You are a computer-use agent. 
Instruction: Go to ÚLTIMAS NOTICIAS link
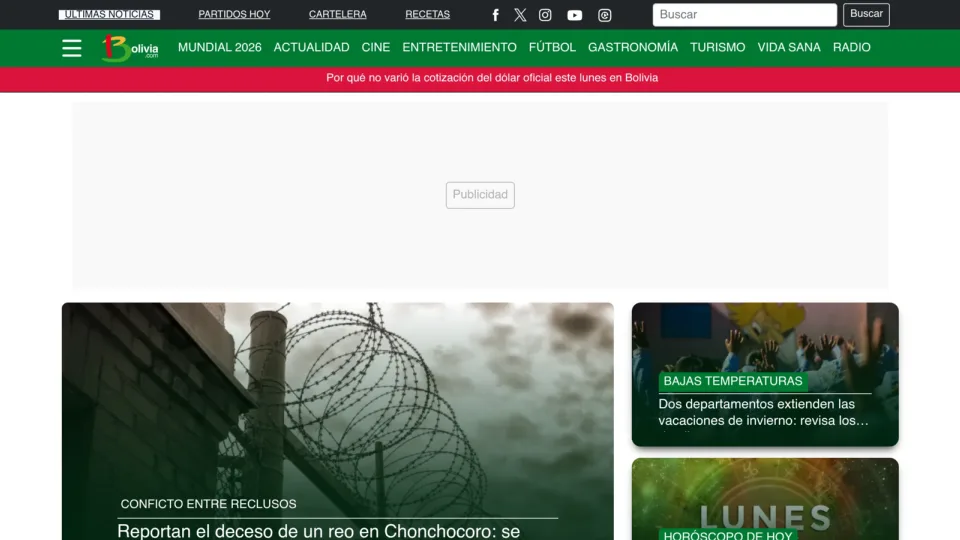point(109,14)
